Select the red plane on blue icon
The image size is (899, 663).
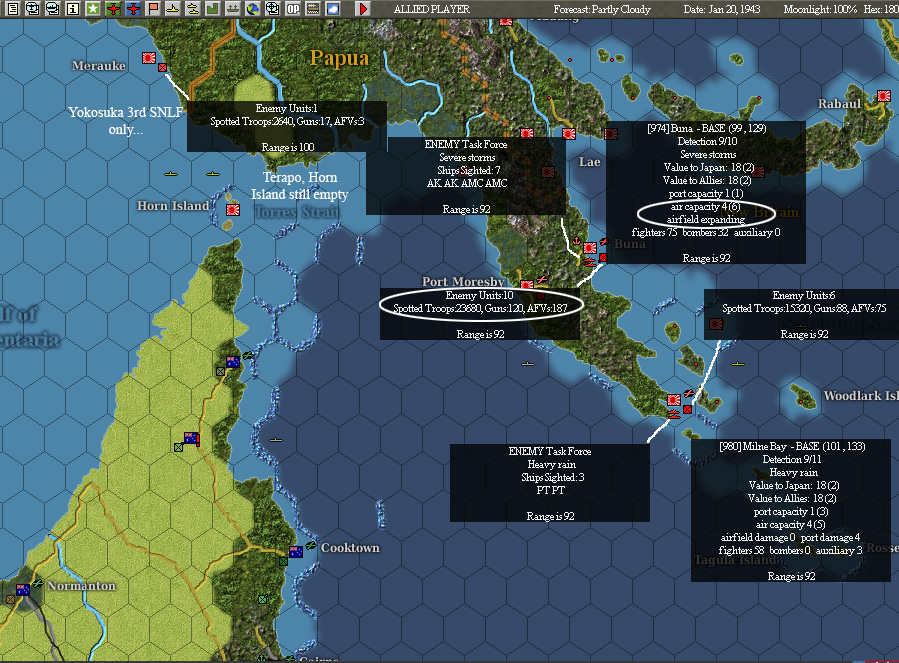point(133,9)
